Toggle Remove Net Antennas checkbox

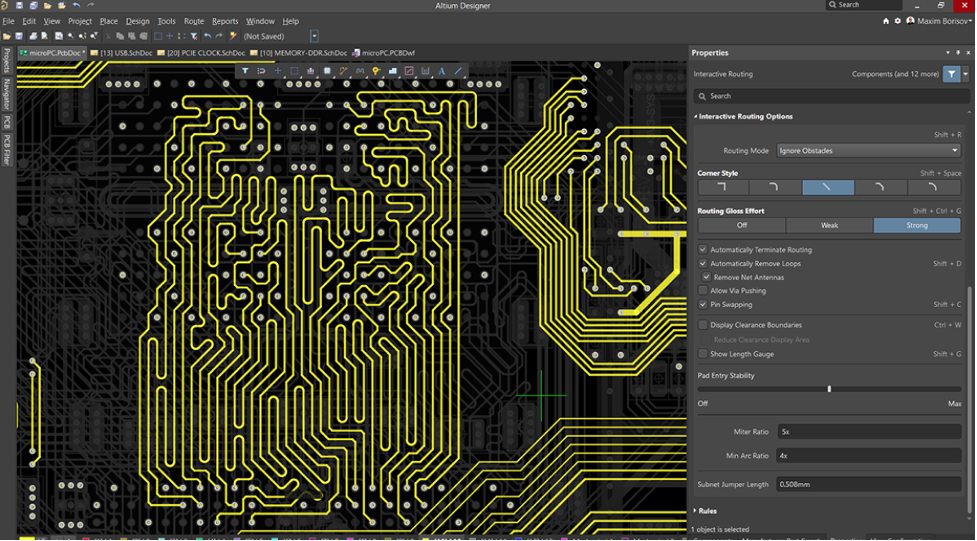click(707, 277)
